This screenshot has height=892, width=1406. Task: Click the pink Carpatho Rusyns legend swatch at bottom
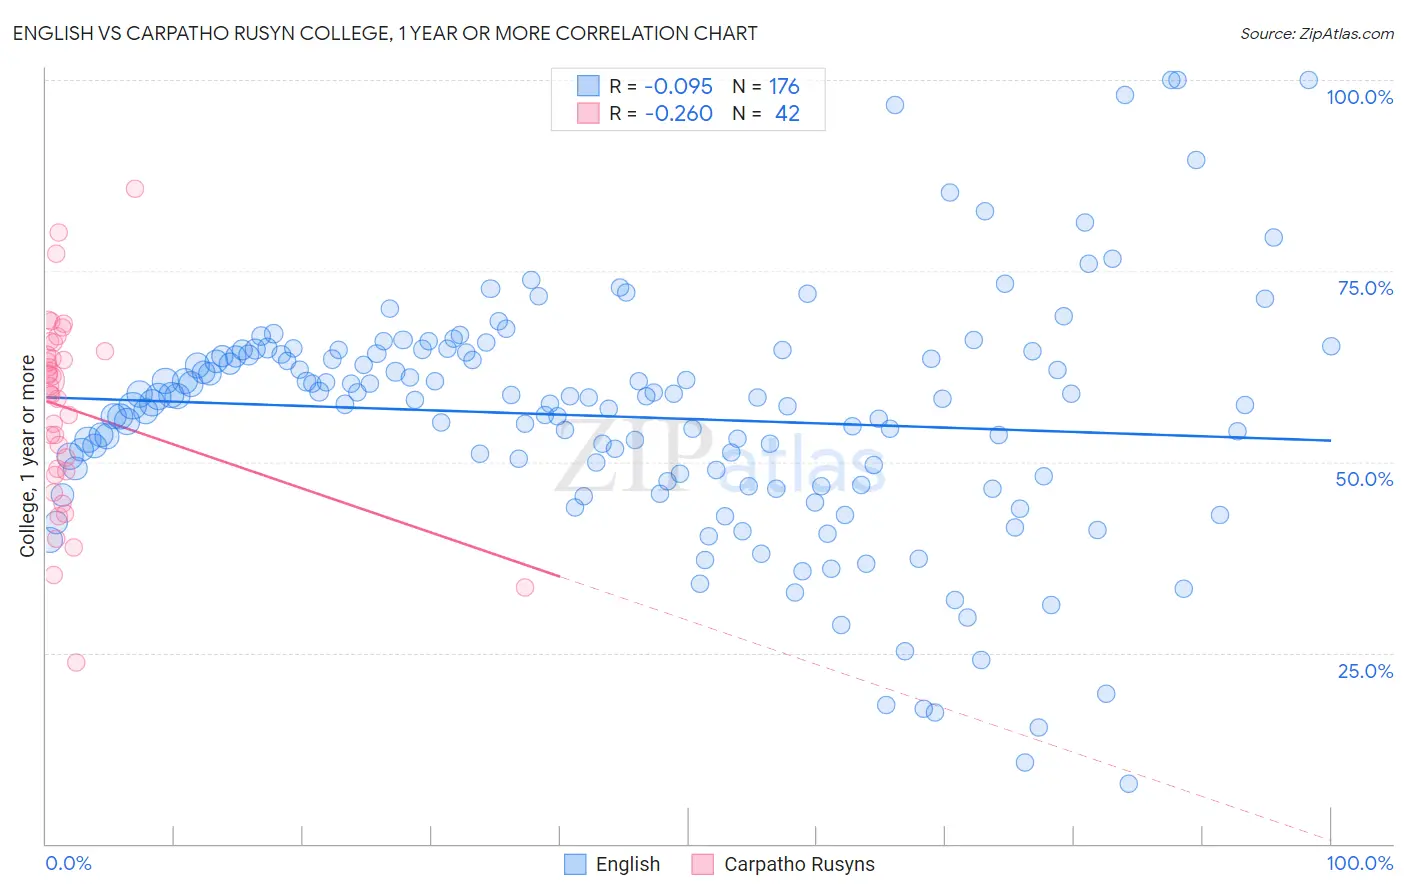click(x=703, y=864)
